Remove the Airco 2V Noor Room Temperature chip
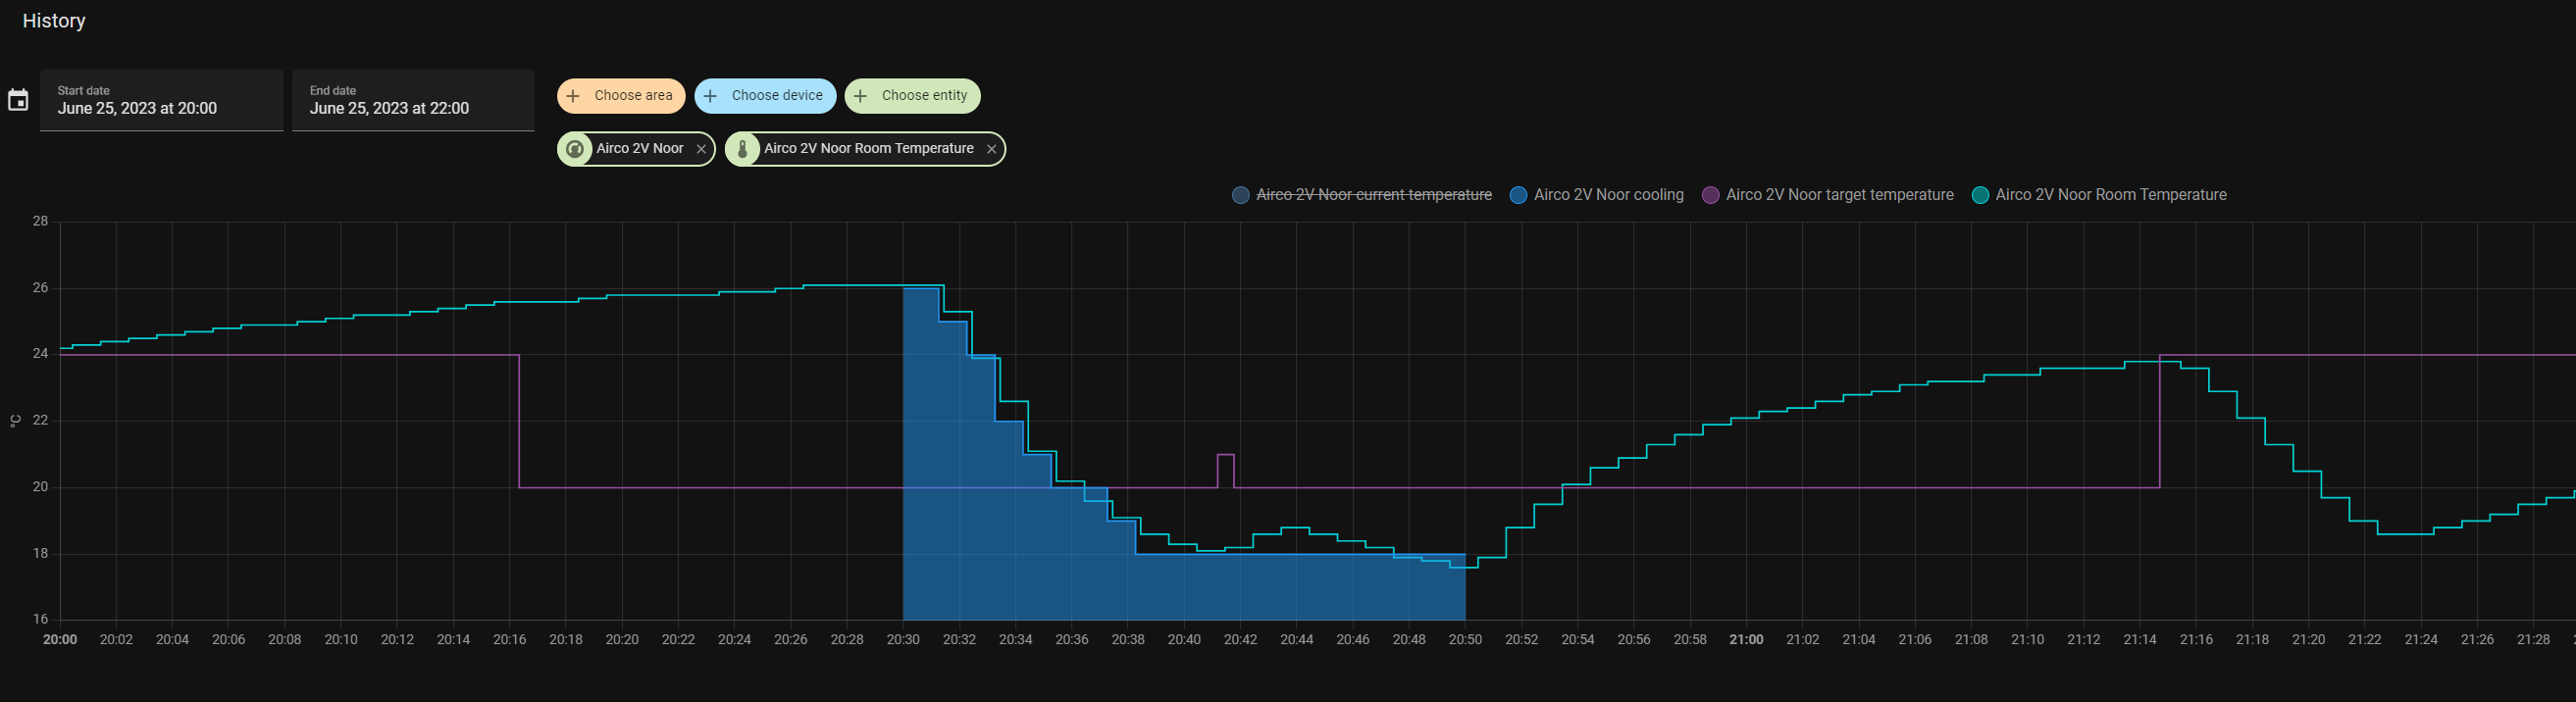This screenshot has width=2576, height=702. tap(991, 149)
